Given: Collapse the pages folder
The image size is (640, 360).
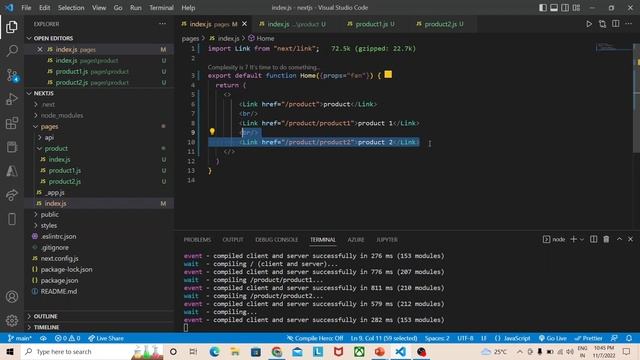Looking at the screenshot, I should [x=36, y=127].
